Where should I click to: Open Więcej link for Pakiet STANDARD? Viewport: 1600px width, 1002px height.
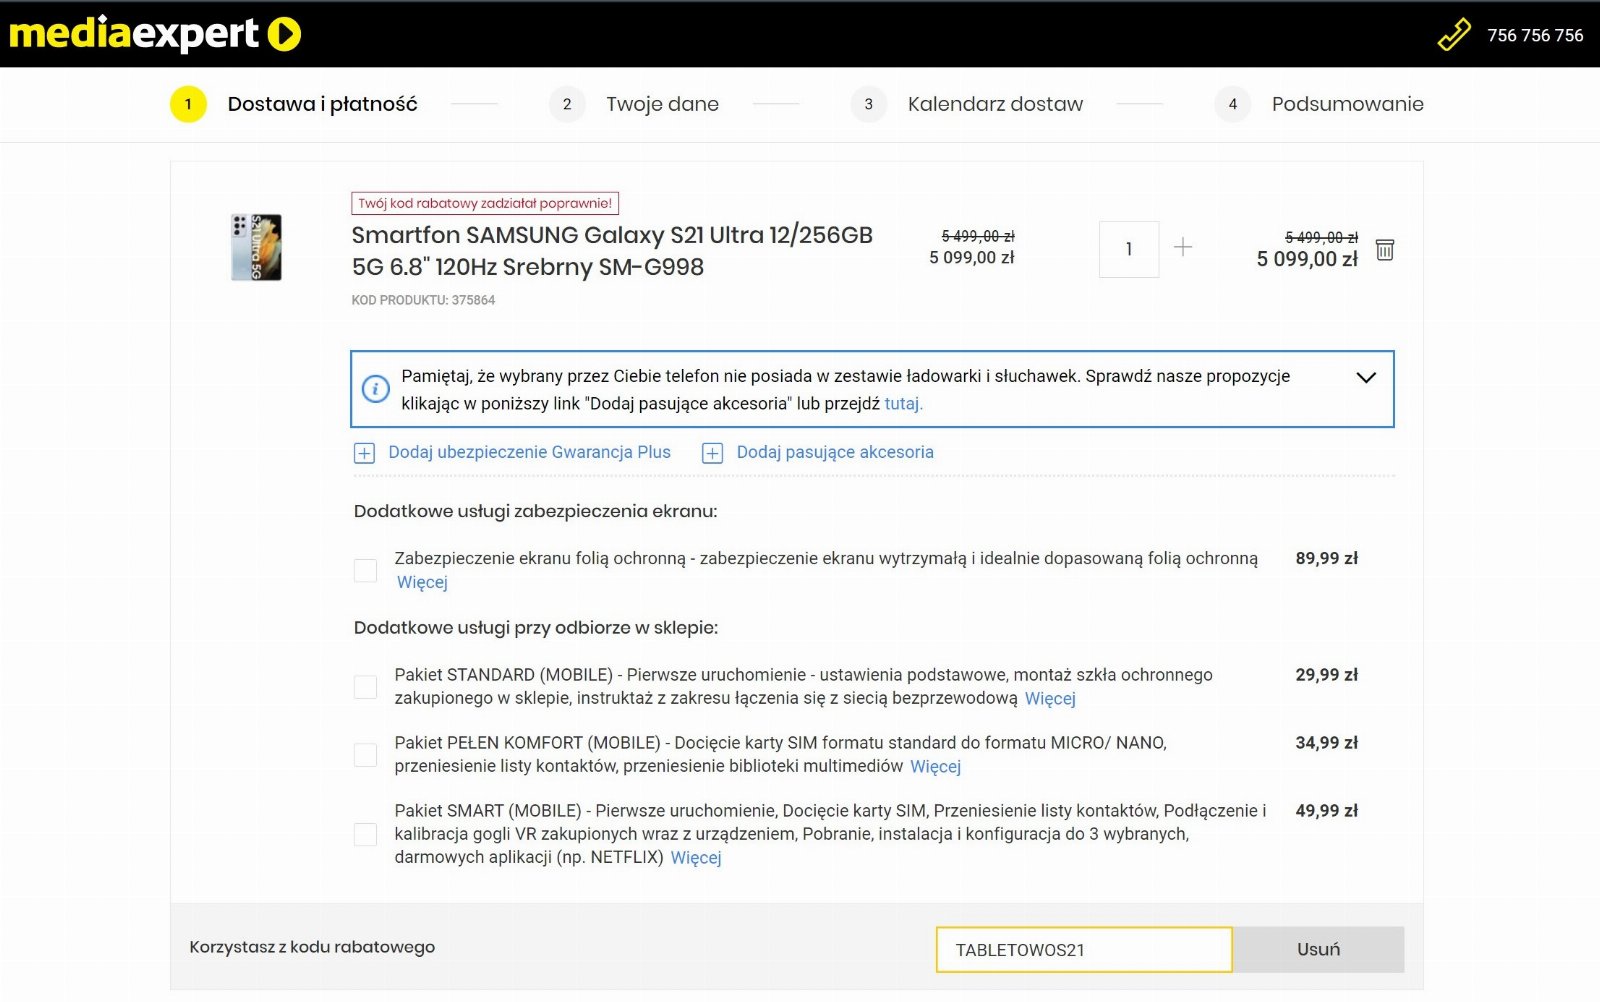click(1050, 699)
